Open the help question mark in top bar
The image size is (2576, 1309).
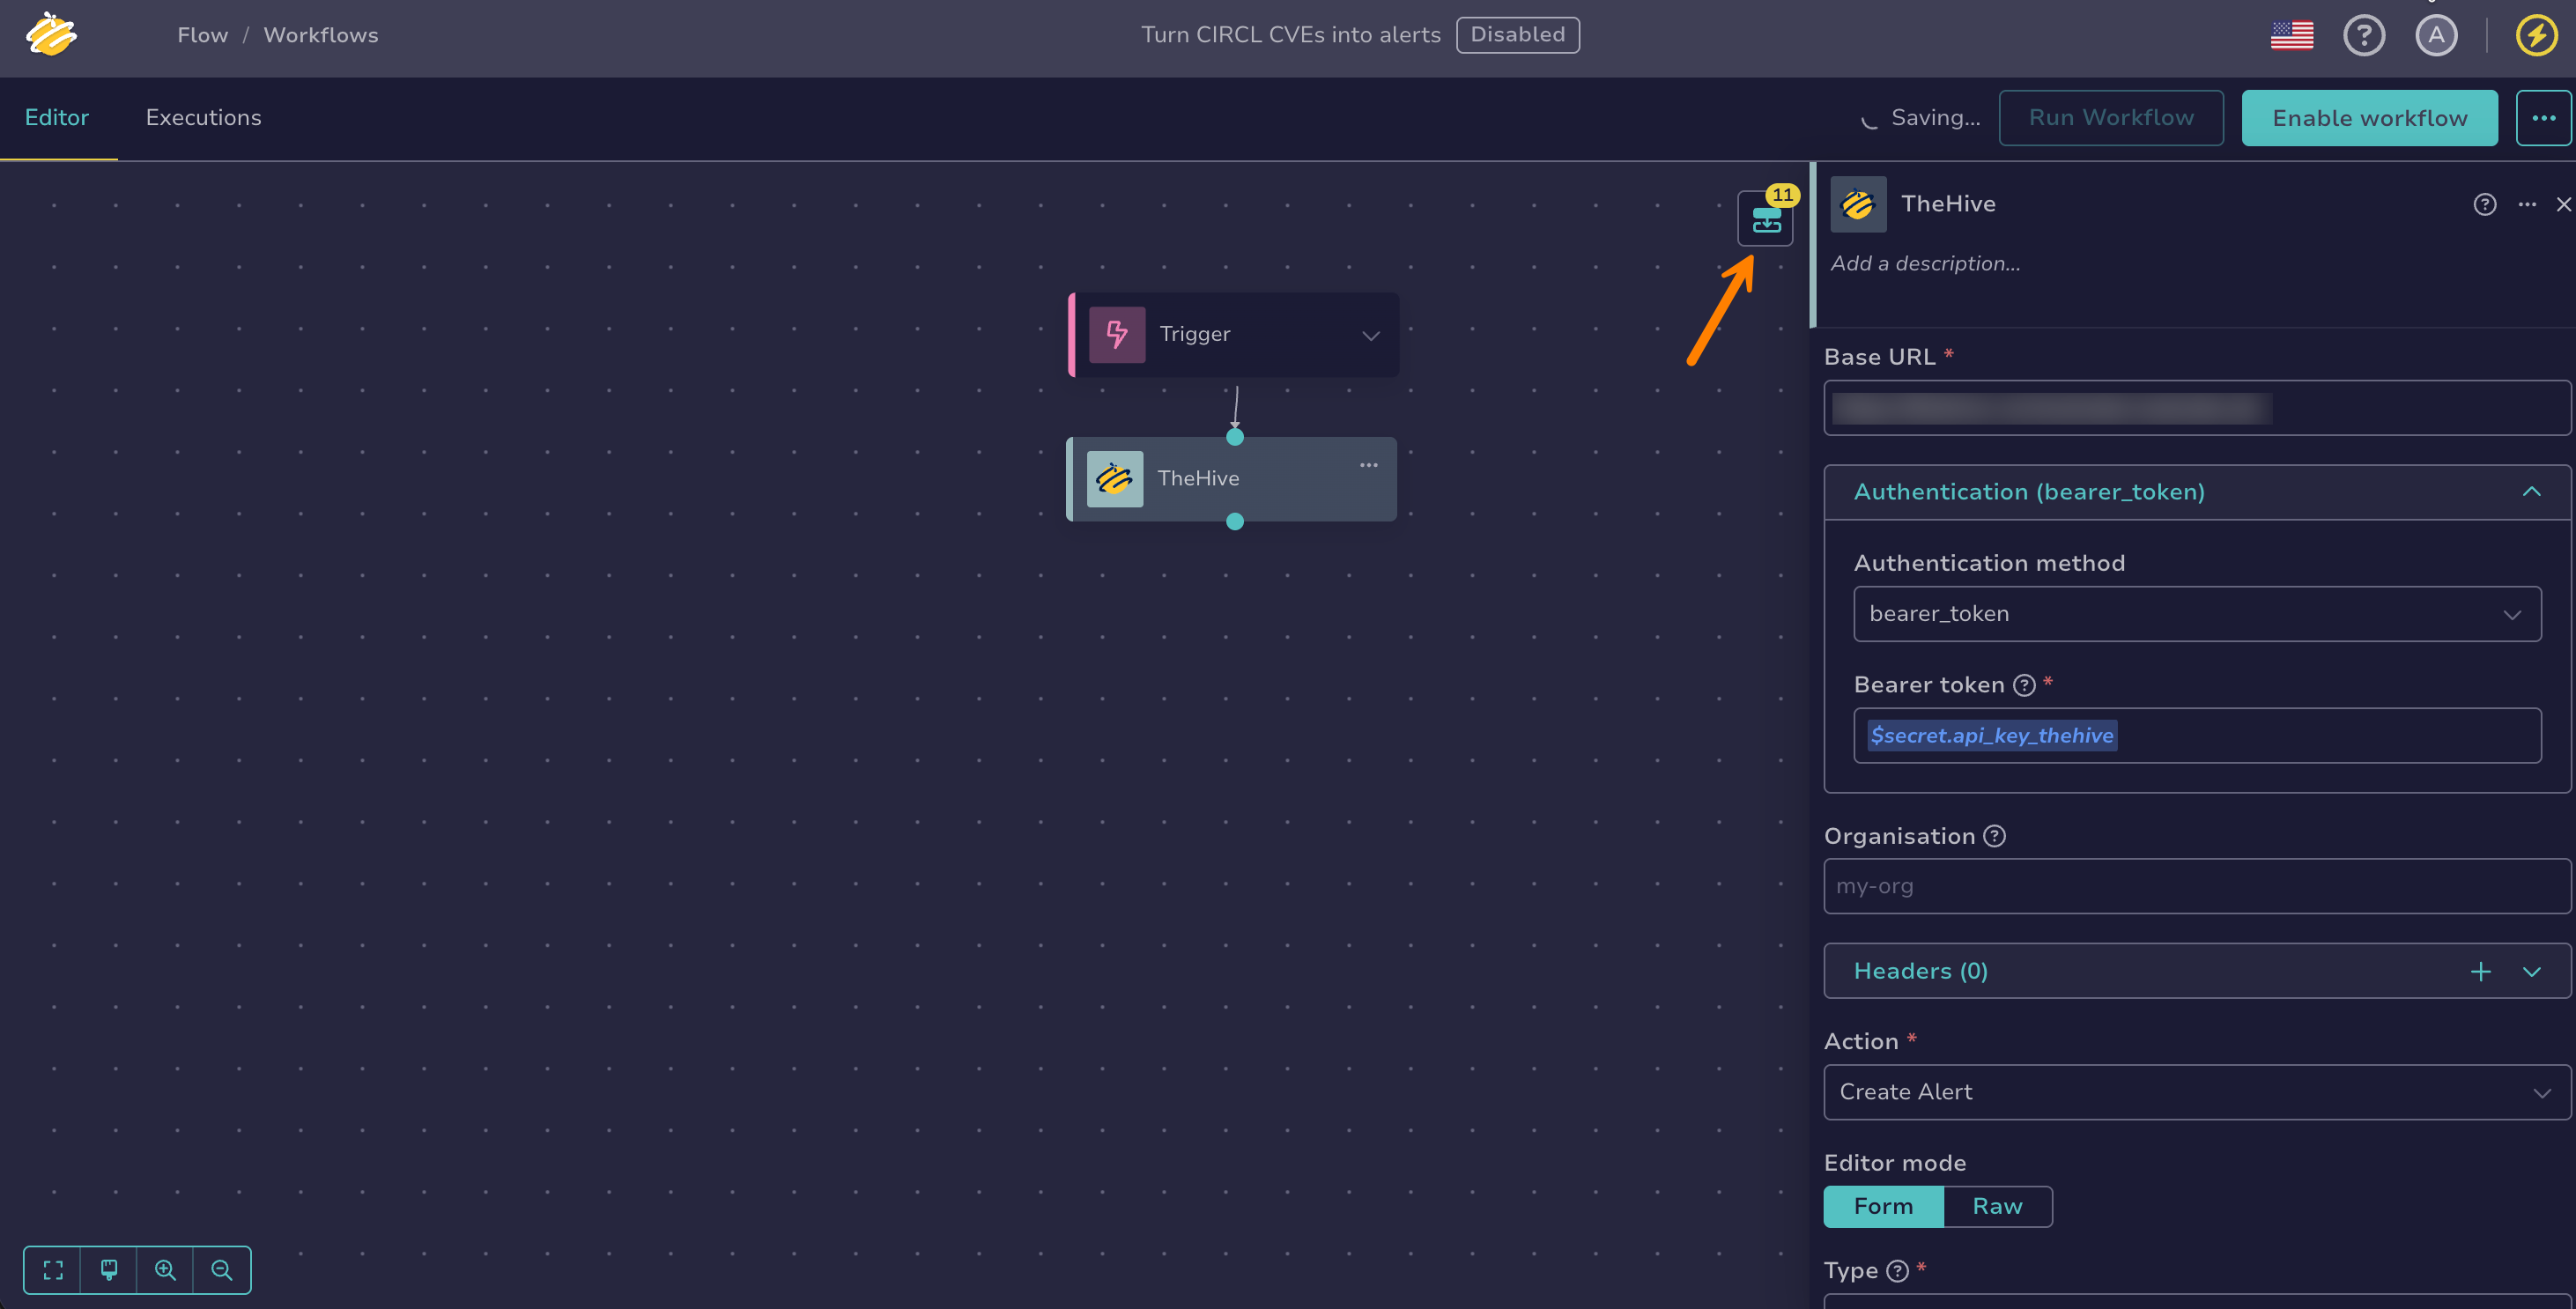tap(2363, 35)
